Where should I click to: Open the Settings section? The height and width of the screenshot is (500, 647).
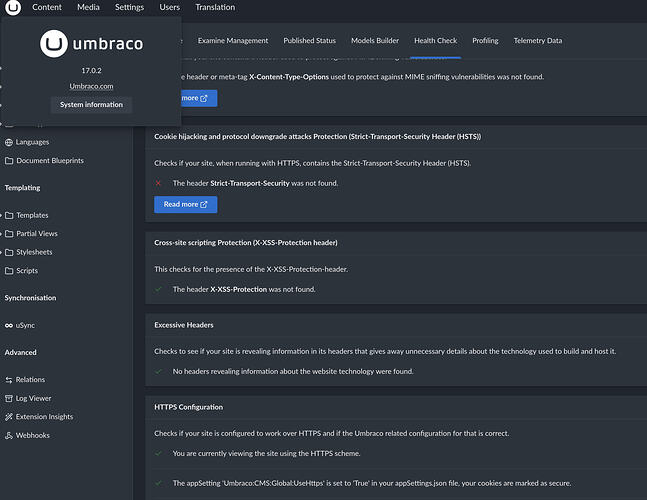(129, 7)
